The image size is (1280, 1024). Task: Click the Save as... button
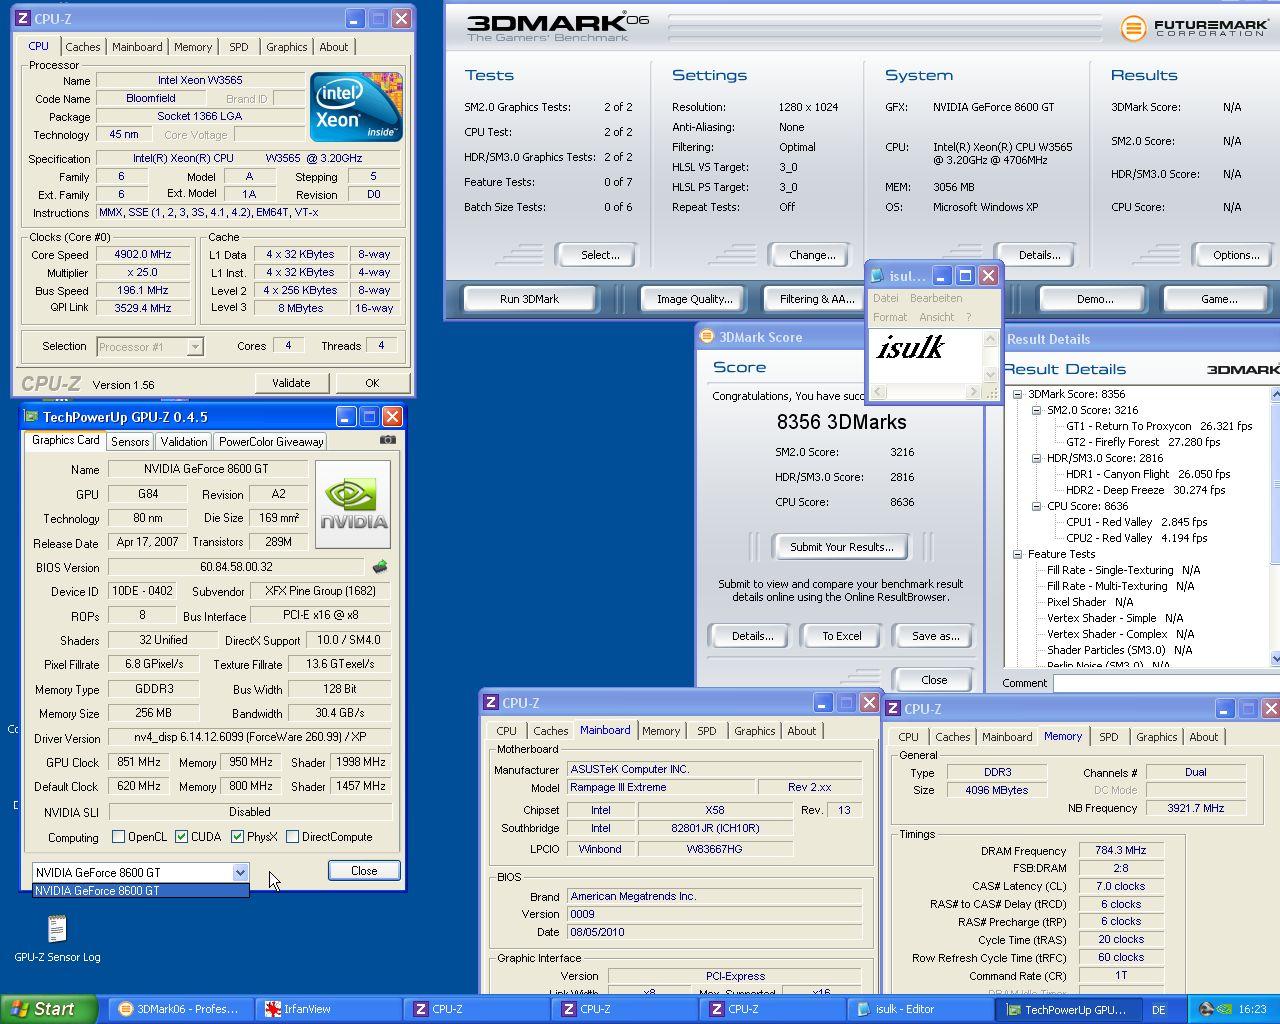coord(935,636)
